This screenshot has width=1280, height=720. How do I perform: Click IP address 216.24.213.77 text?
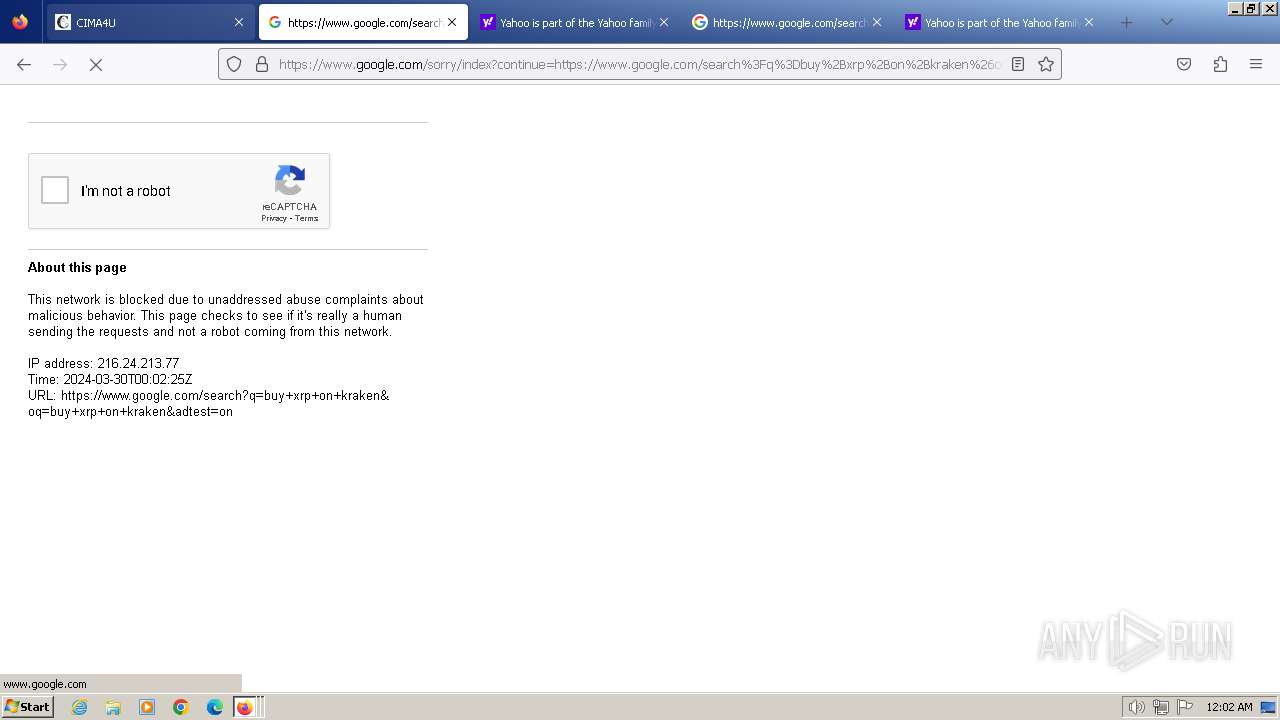(x=104, y=363)
